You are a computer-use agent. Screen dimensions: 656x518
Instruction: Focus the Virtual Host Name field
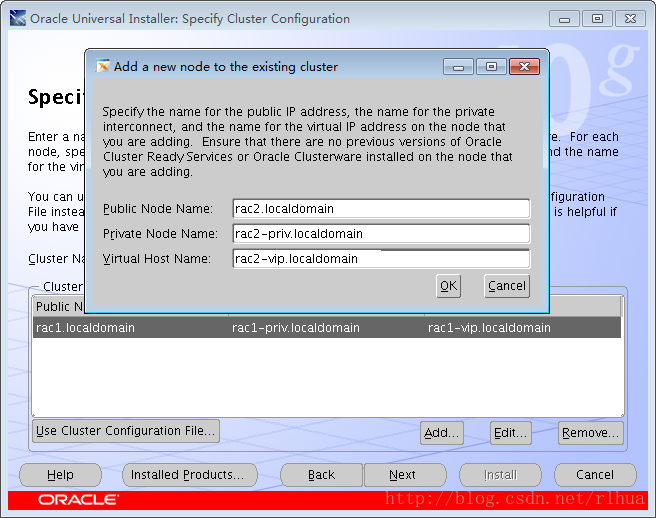point(381,259)
